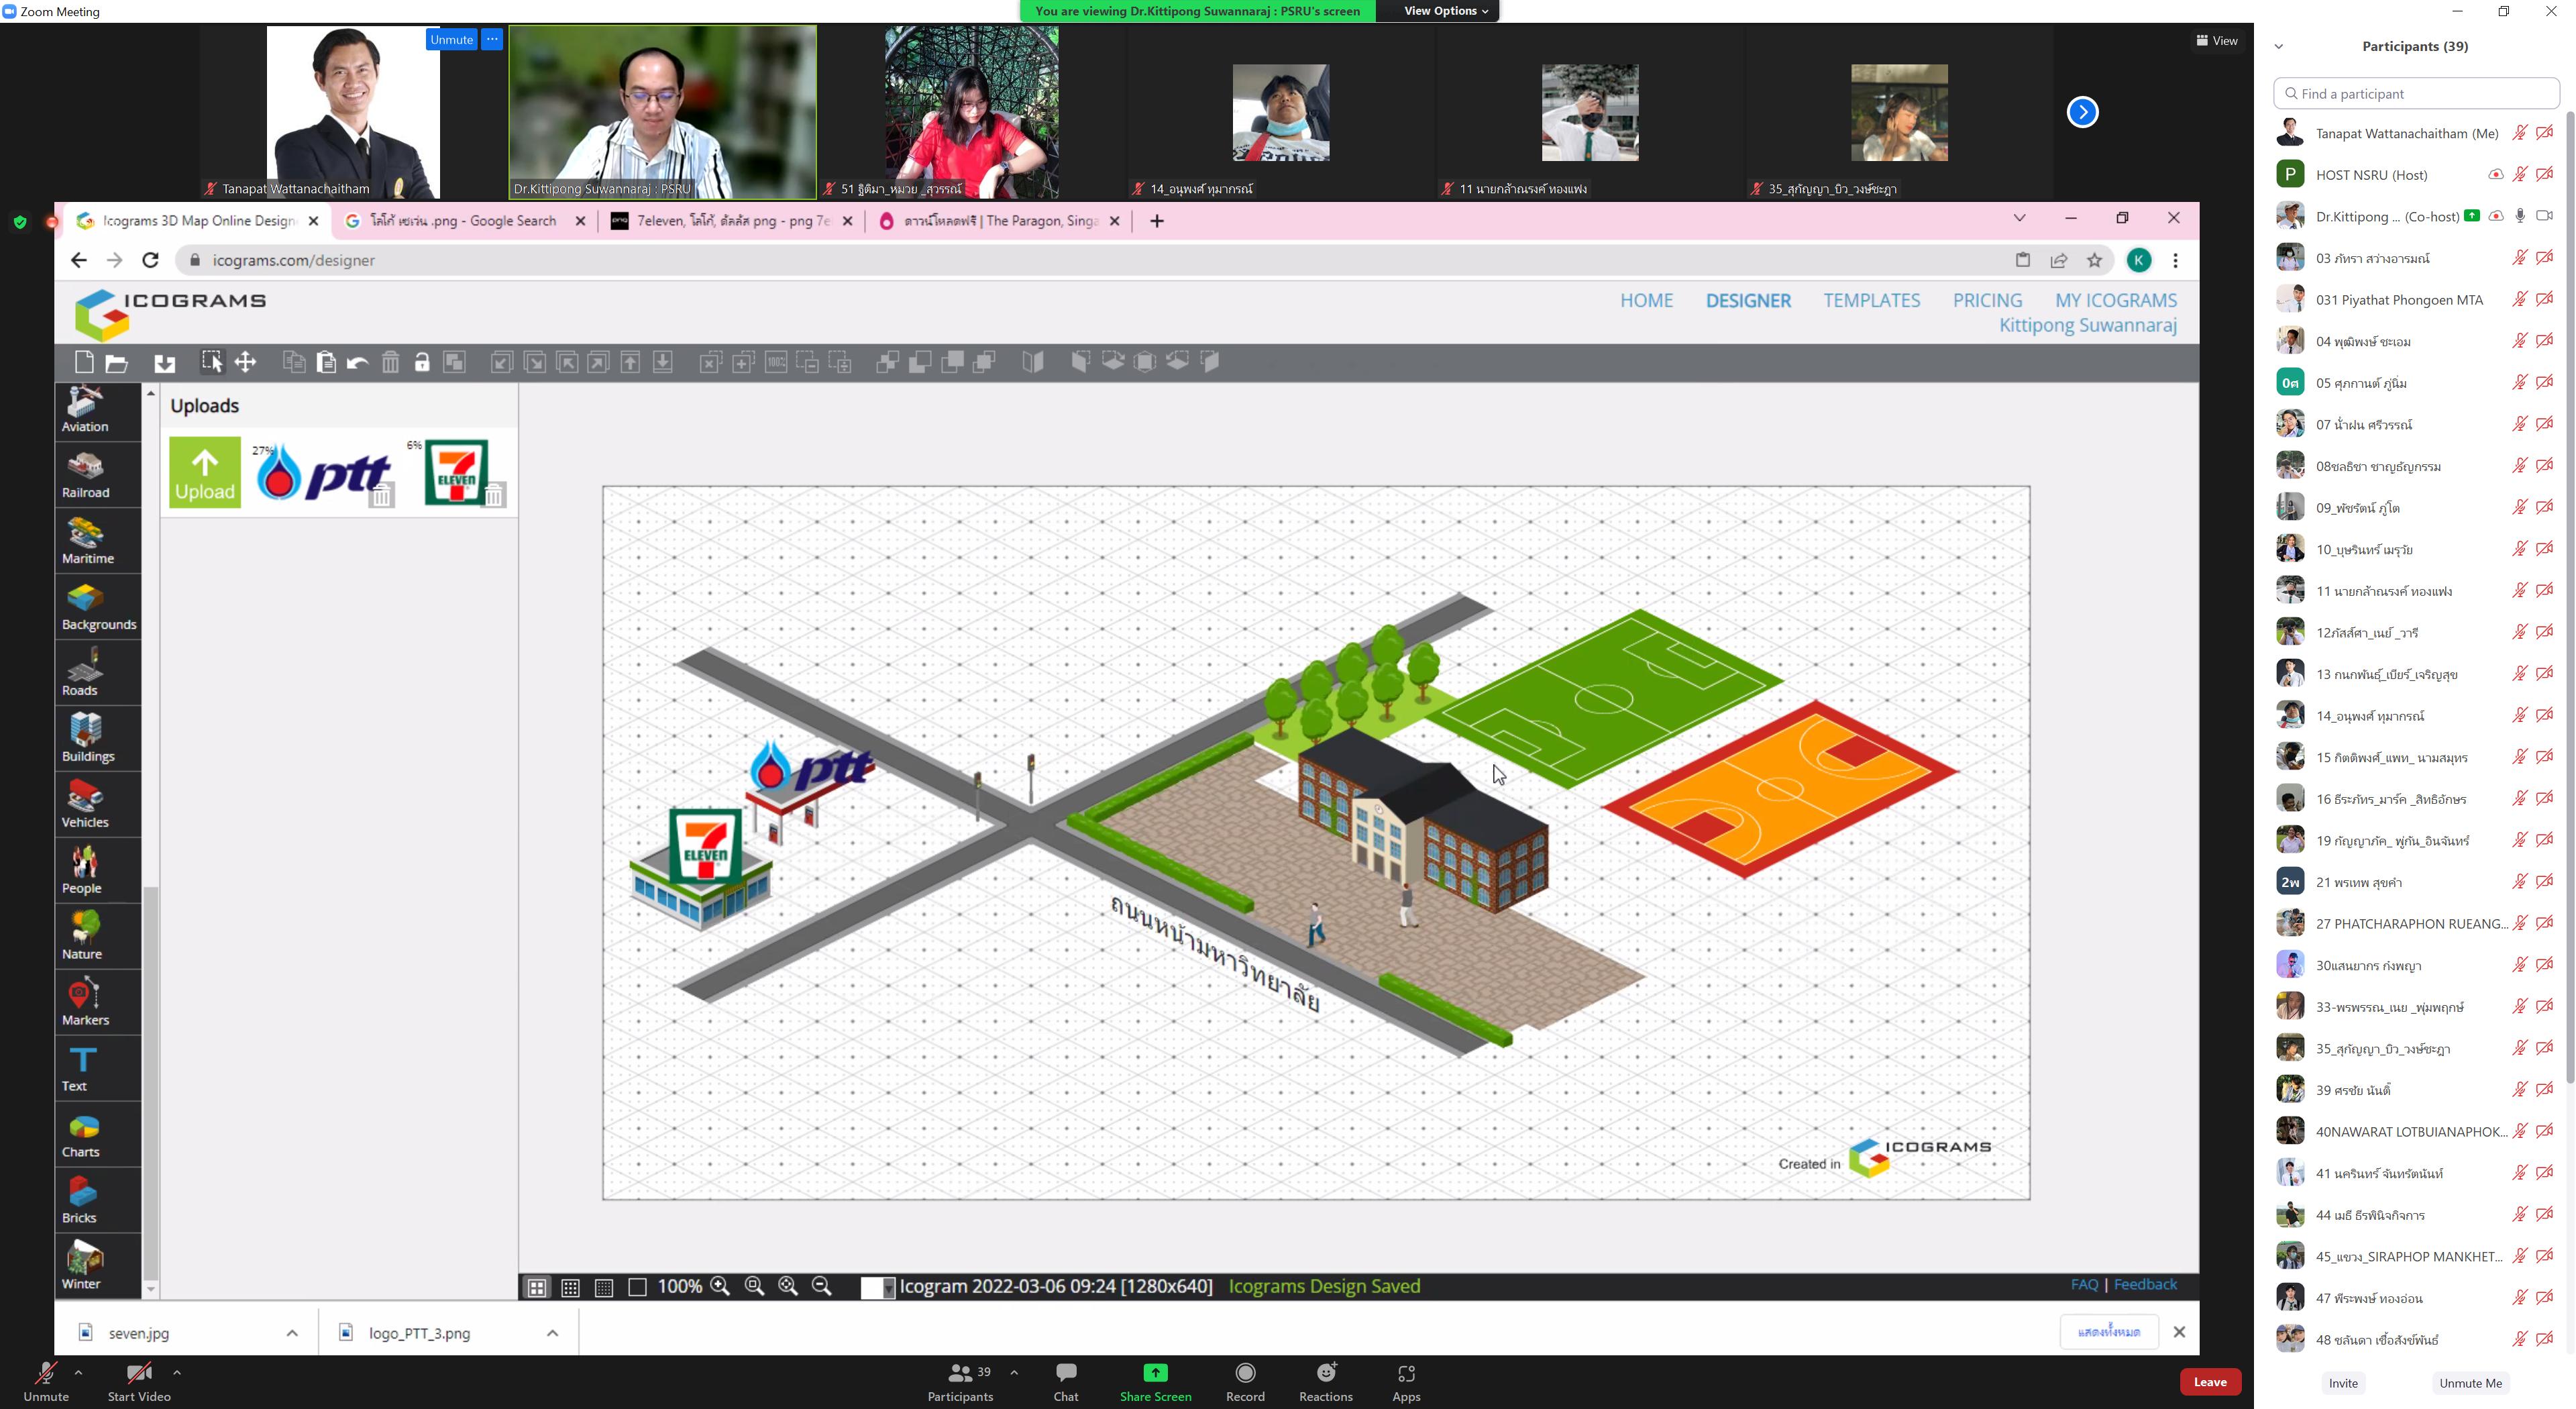Click Invite in participants panel

coord(2342,1383)
